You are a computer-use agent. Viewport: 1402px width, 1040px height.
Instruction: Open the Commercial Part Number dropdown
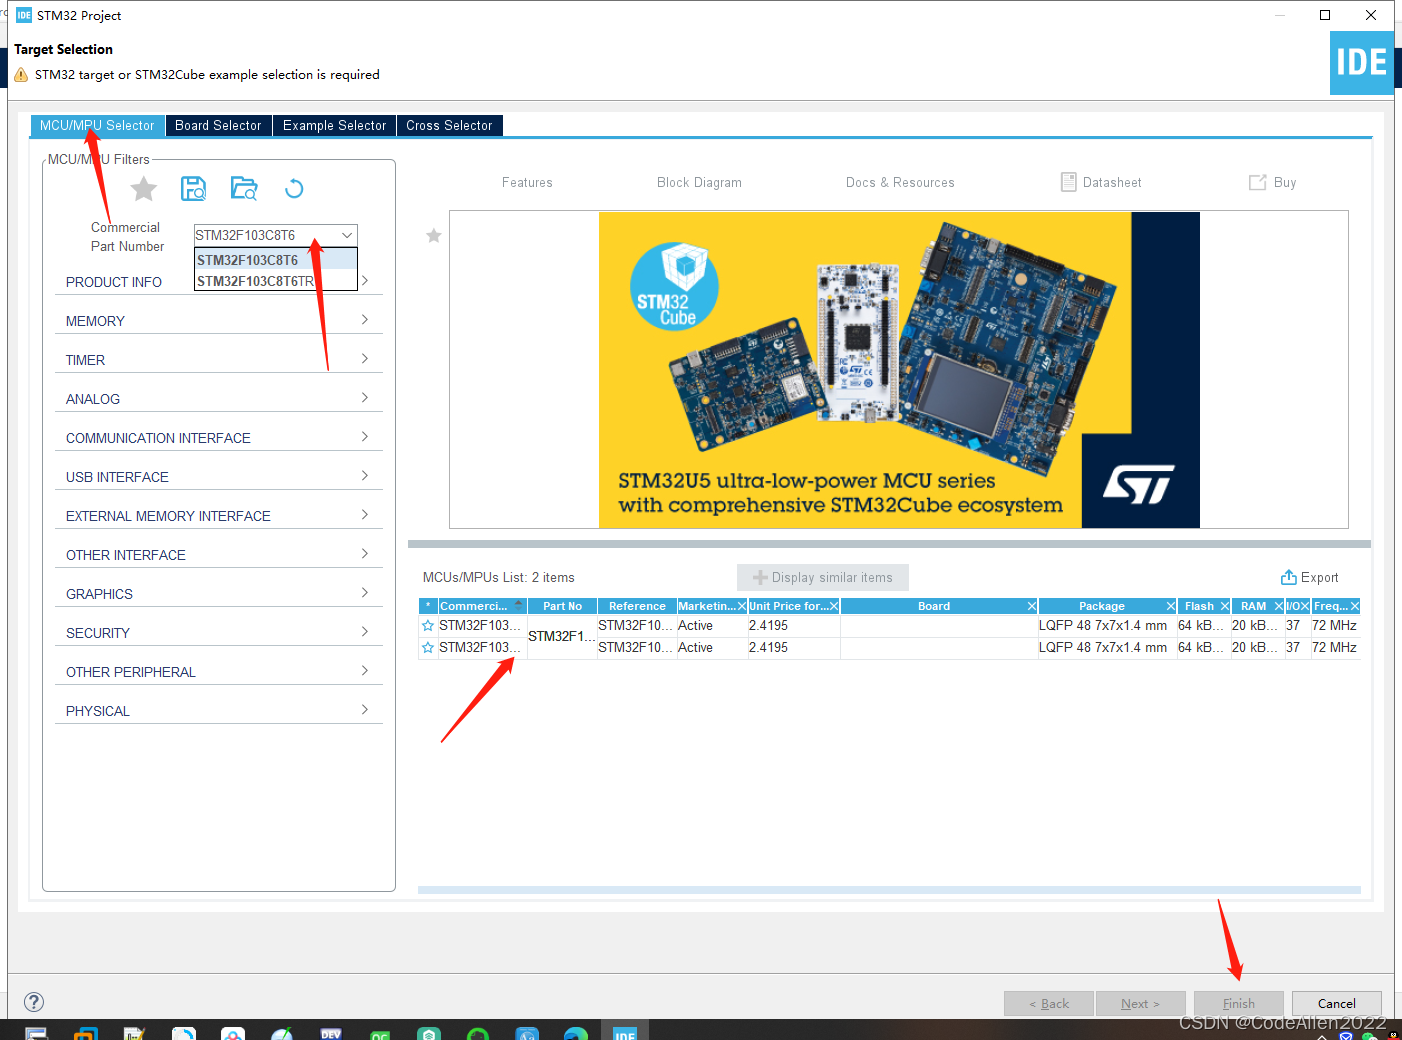point(346,235)
